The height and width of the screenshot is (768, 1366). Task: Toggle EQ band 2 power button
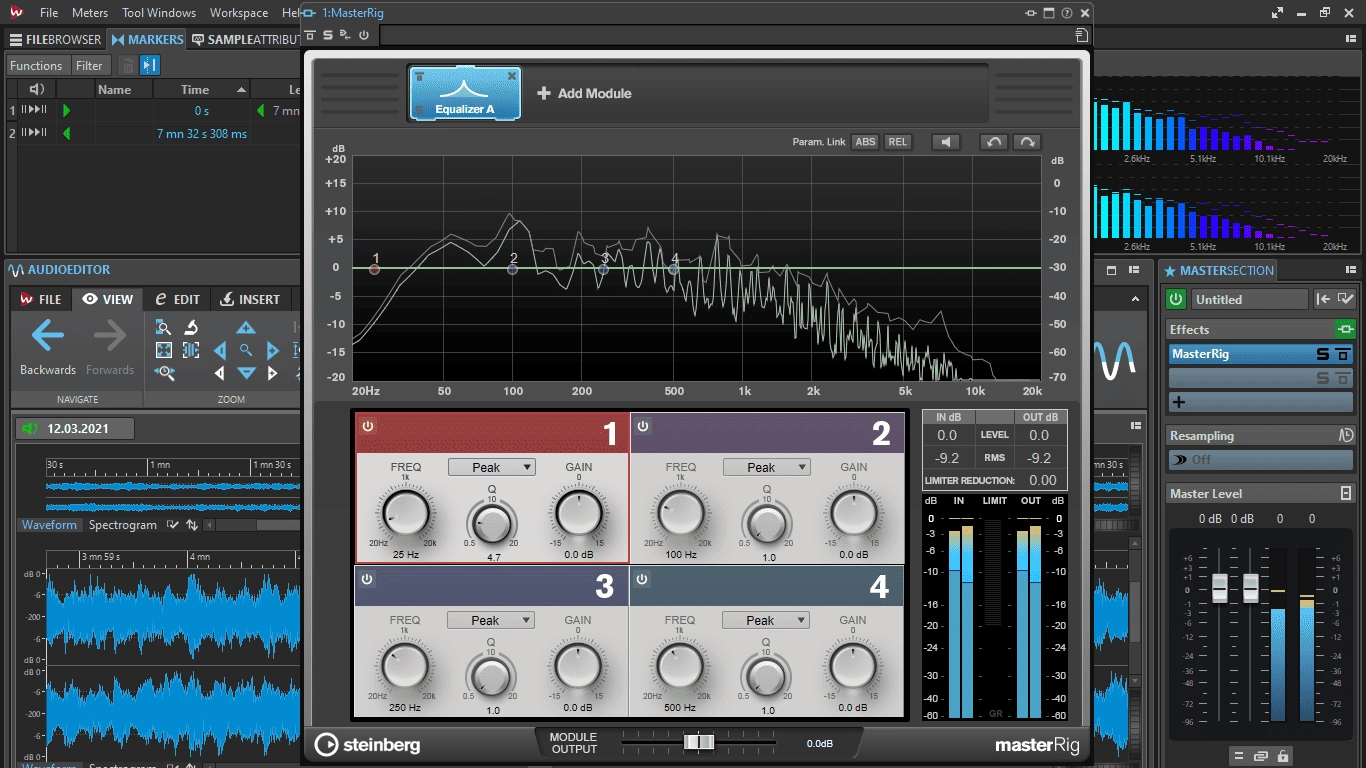point(643,426)
